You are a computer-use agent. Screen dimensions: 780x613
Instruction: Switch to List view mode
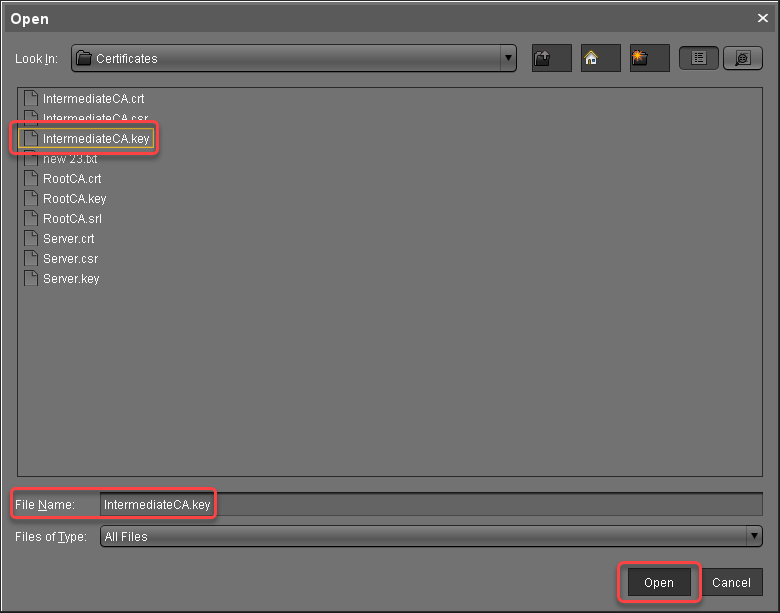click(x=699, y=59)
